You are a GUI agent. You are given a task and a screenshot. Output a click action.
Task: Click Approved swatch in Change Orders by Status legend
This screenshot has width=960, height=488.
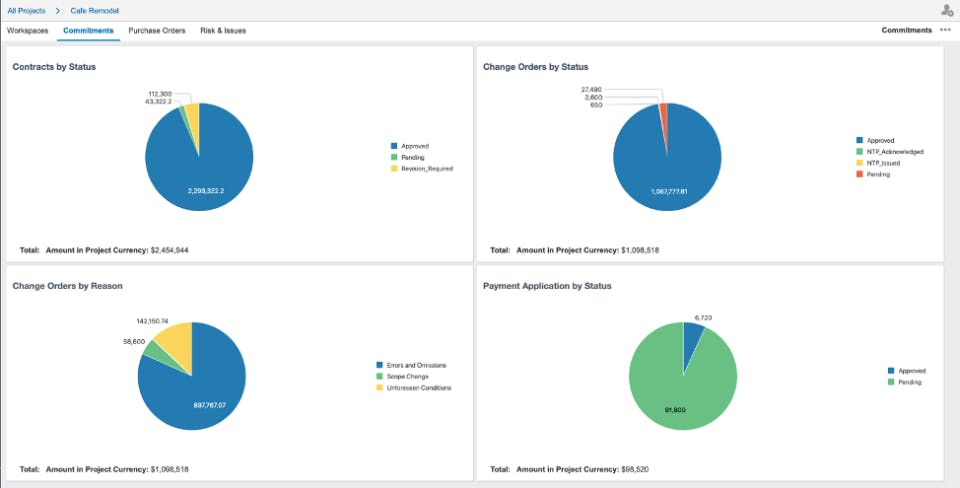point(860,140)
